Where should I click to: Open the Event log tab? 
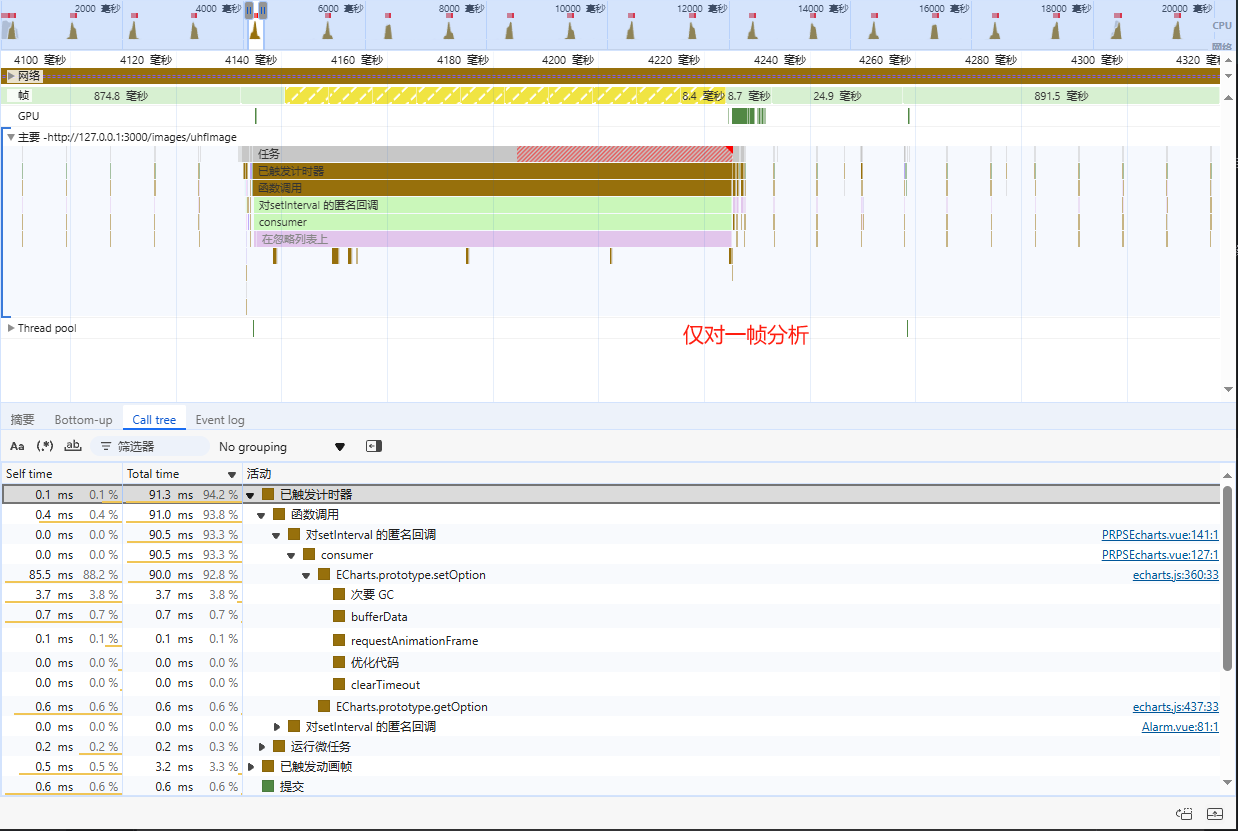pos(219,420)
